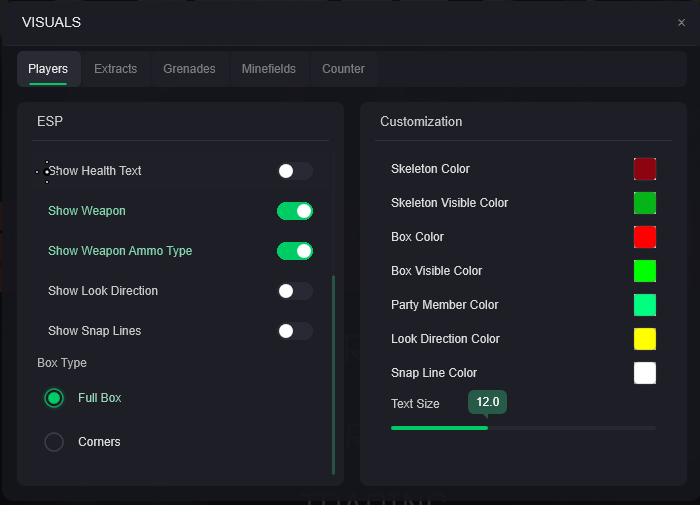Enable Show Look Direction switch
Screen dimensions: 700x505
click(x=295, y=291)
